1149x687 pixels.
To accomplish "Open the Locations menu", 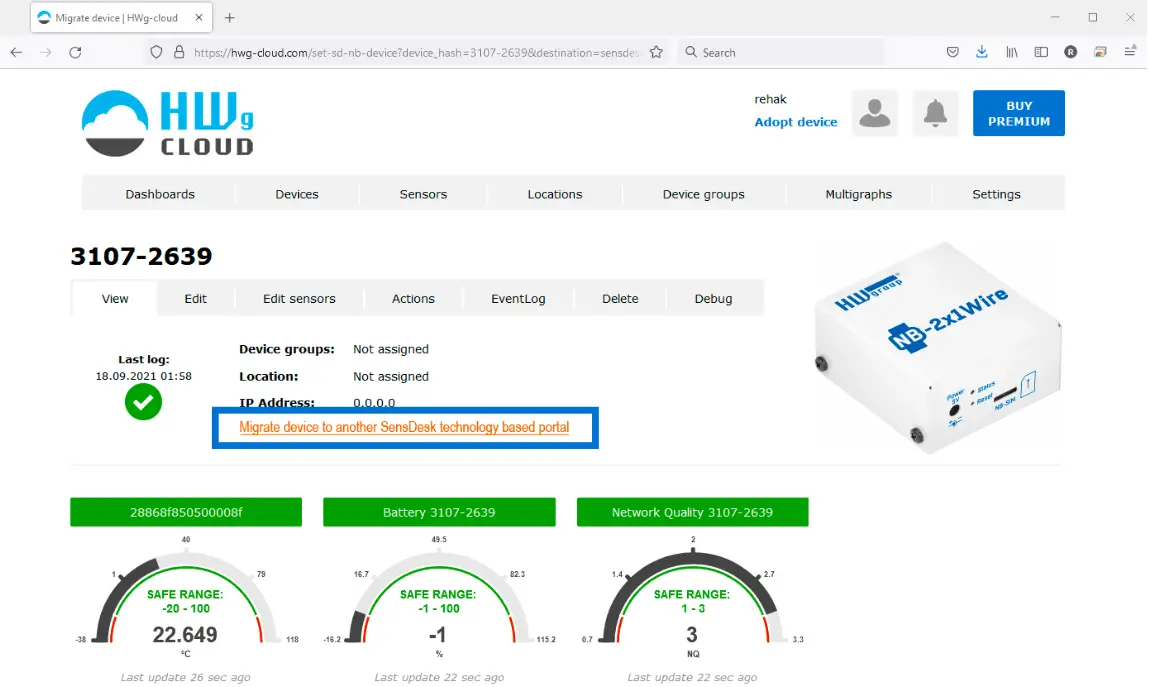I will click(555, 194).
